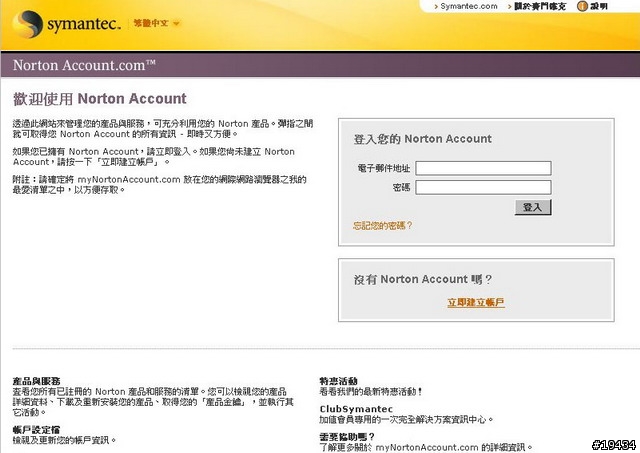Screen dimensions: 640x453
Task: Click the 產品與服務 heading
Action: coord(36,381)
